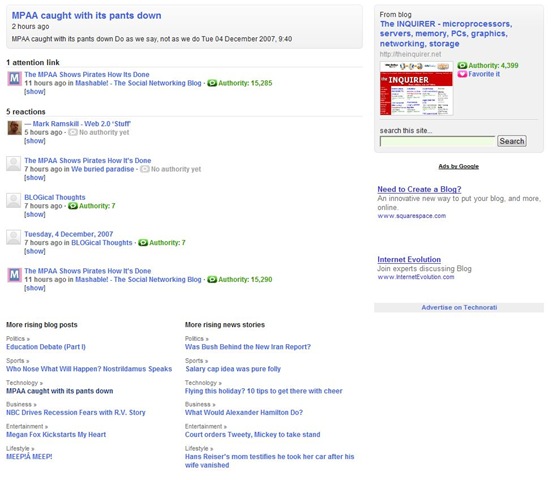Open The INQUIRER blog title link
This screenshot has width=553, height=480.
[446, 34]
